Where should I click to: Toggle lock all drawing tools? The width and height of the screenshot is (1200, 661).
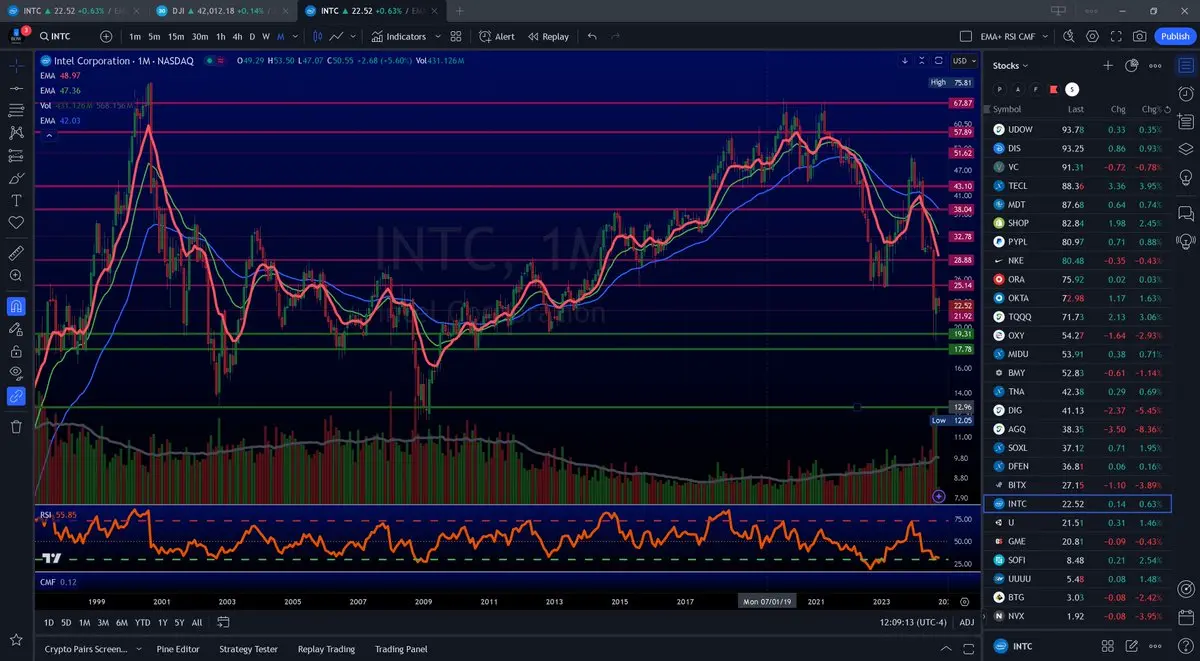coord(16,351)
